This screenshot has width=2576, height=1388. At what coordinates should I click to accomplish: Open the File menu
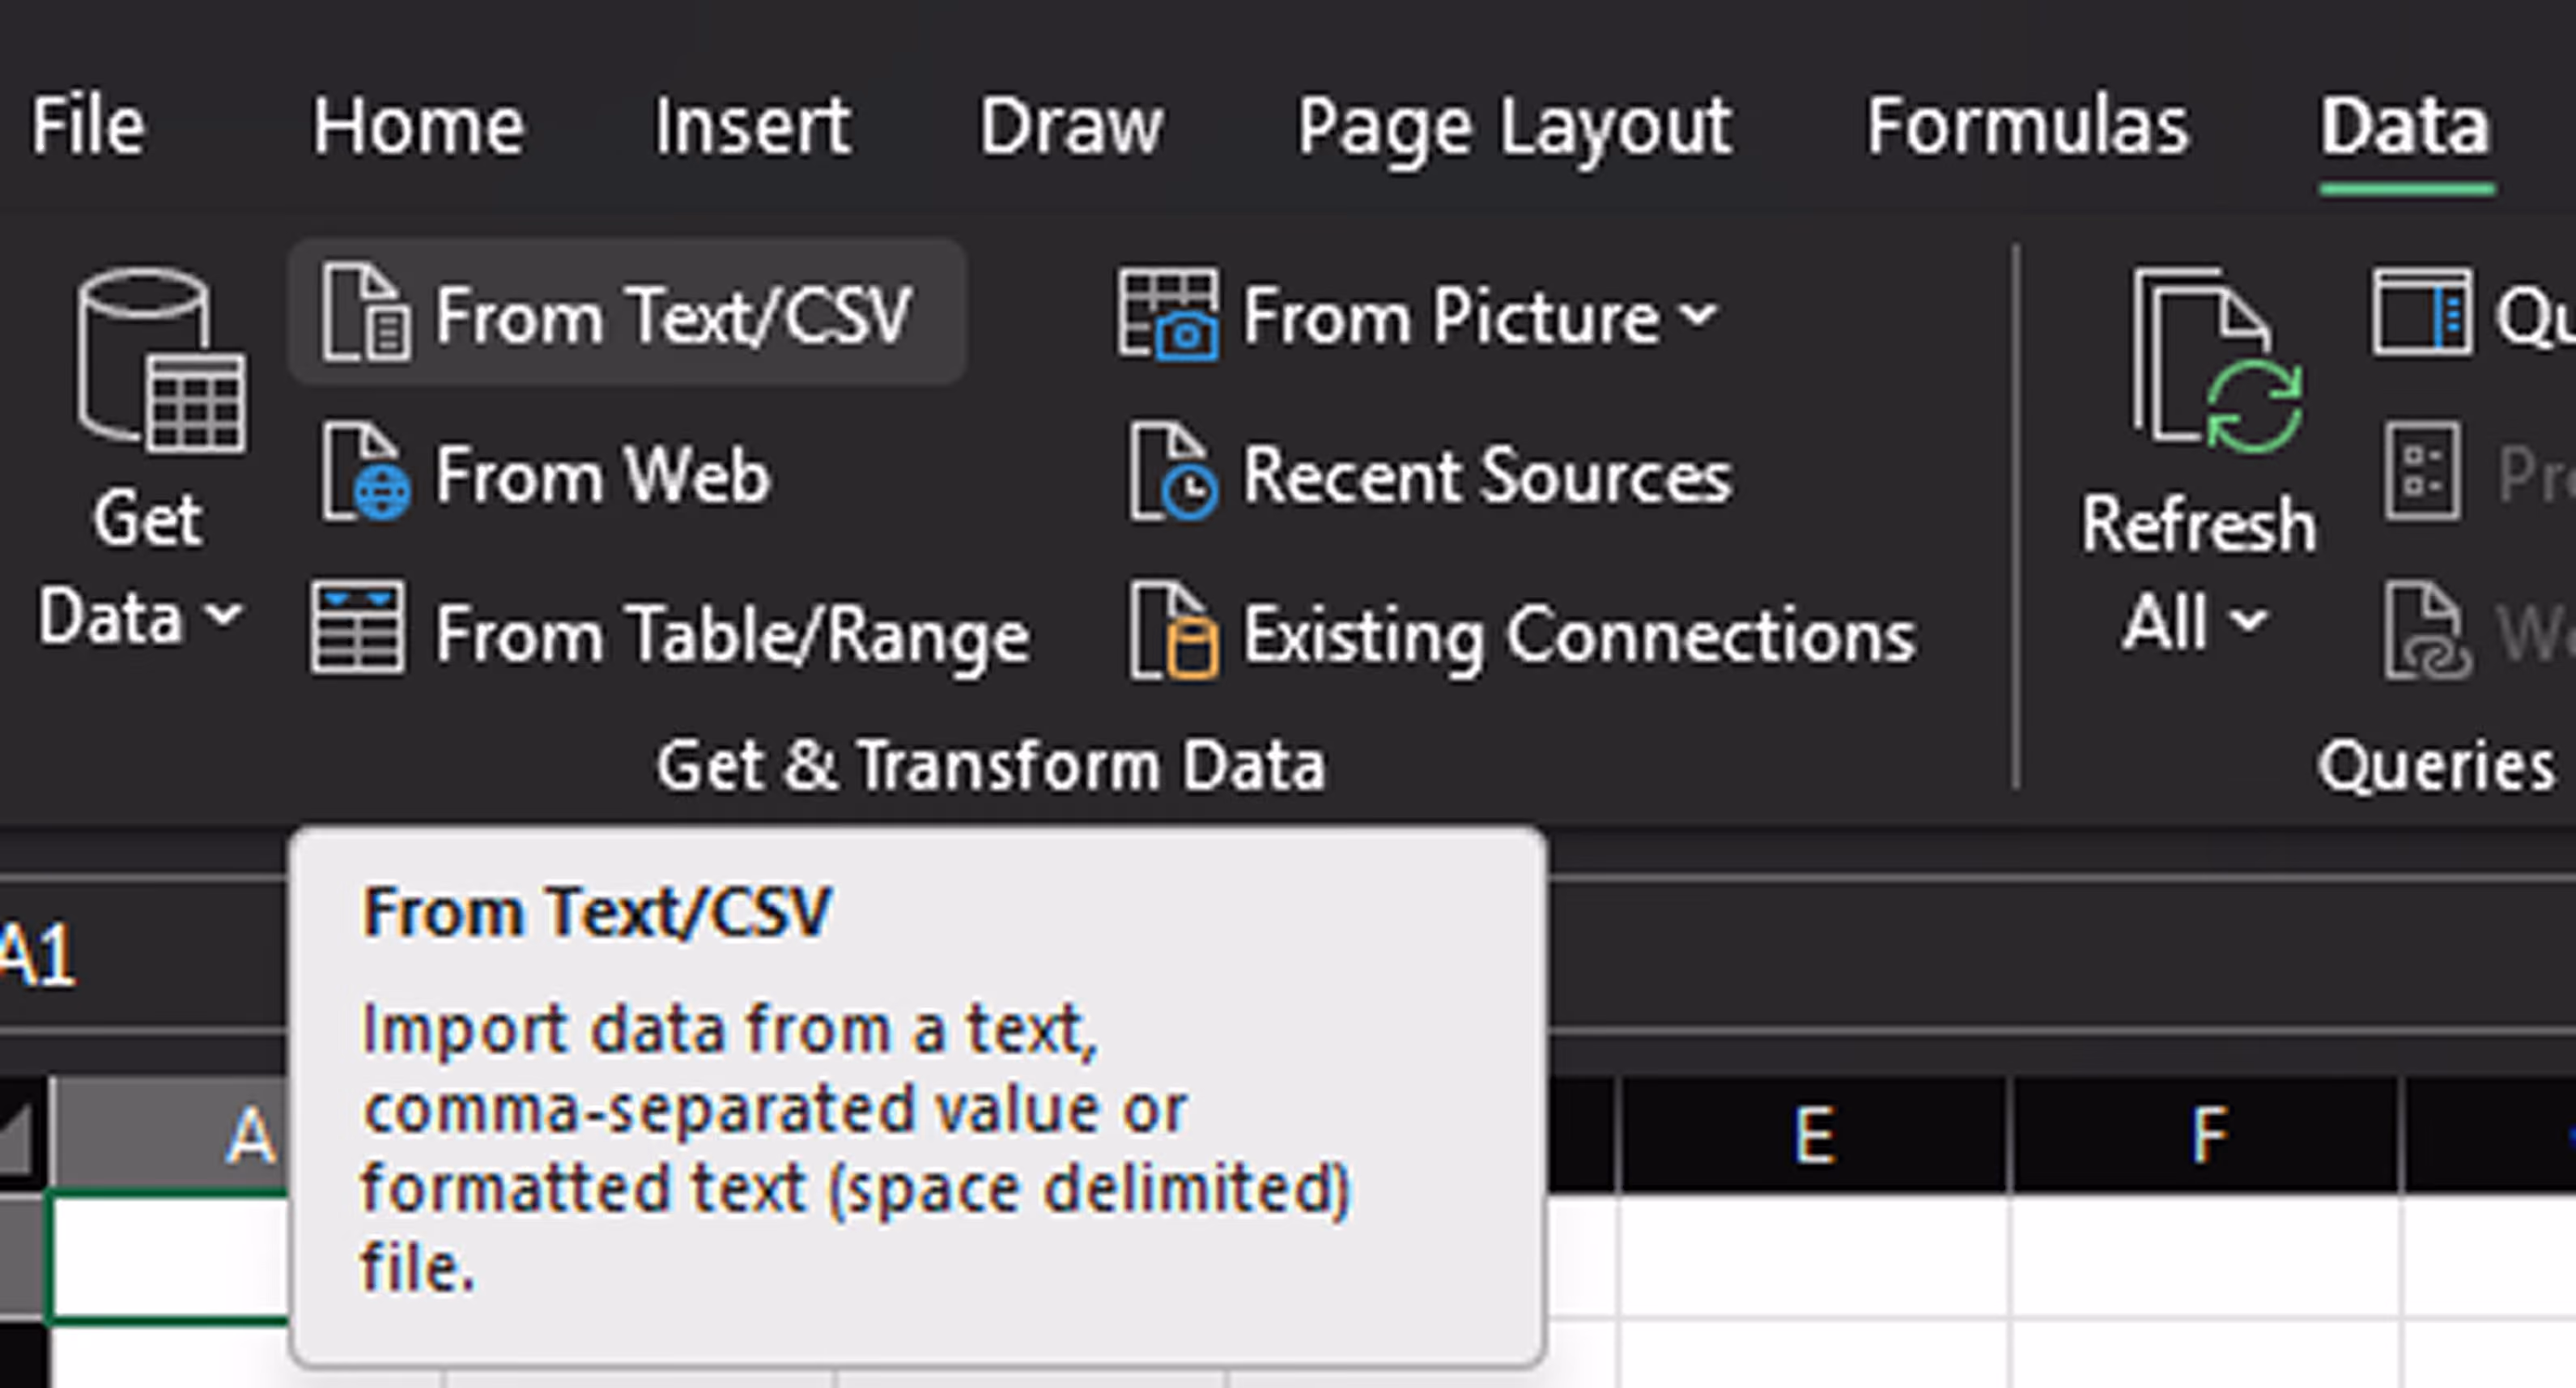pyautogui.click(x=88, y=126)
